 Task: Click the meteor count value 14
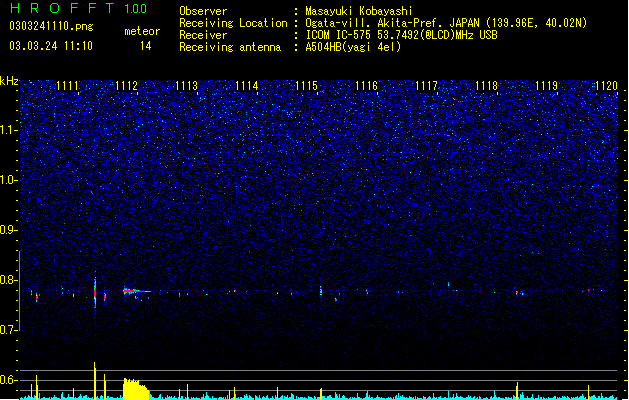pos(146,46)
